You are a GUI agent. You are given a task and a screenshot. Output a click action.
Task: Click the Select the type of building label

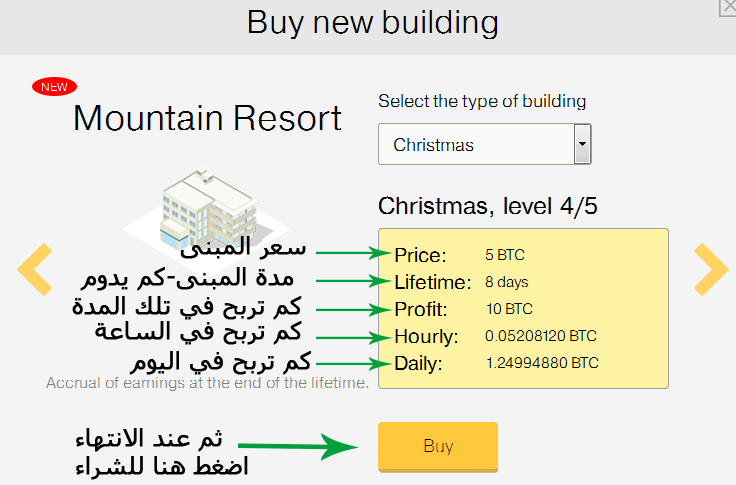coord(482,101)
